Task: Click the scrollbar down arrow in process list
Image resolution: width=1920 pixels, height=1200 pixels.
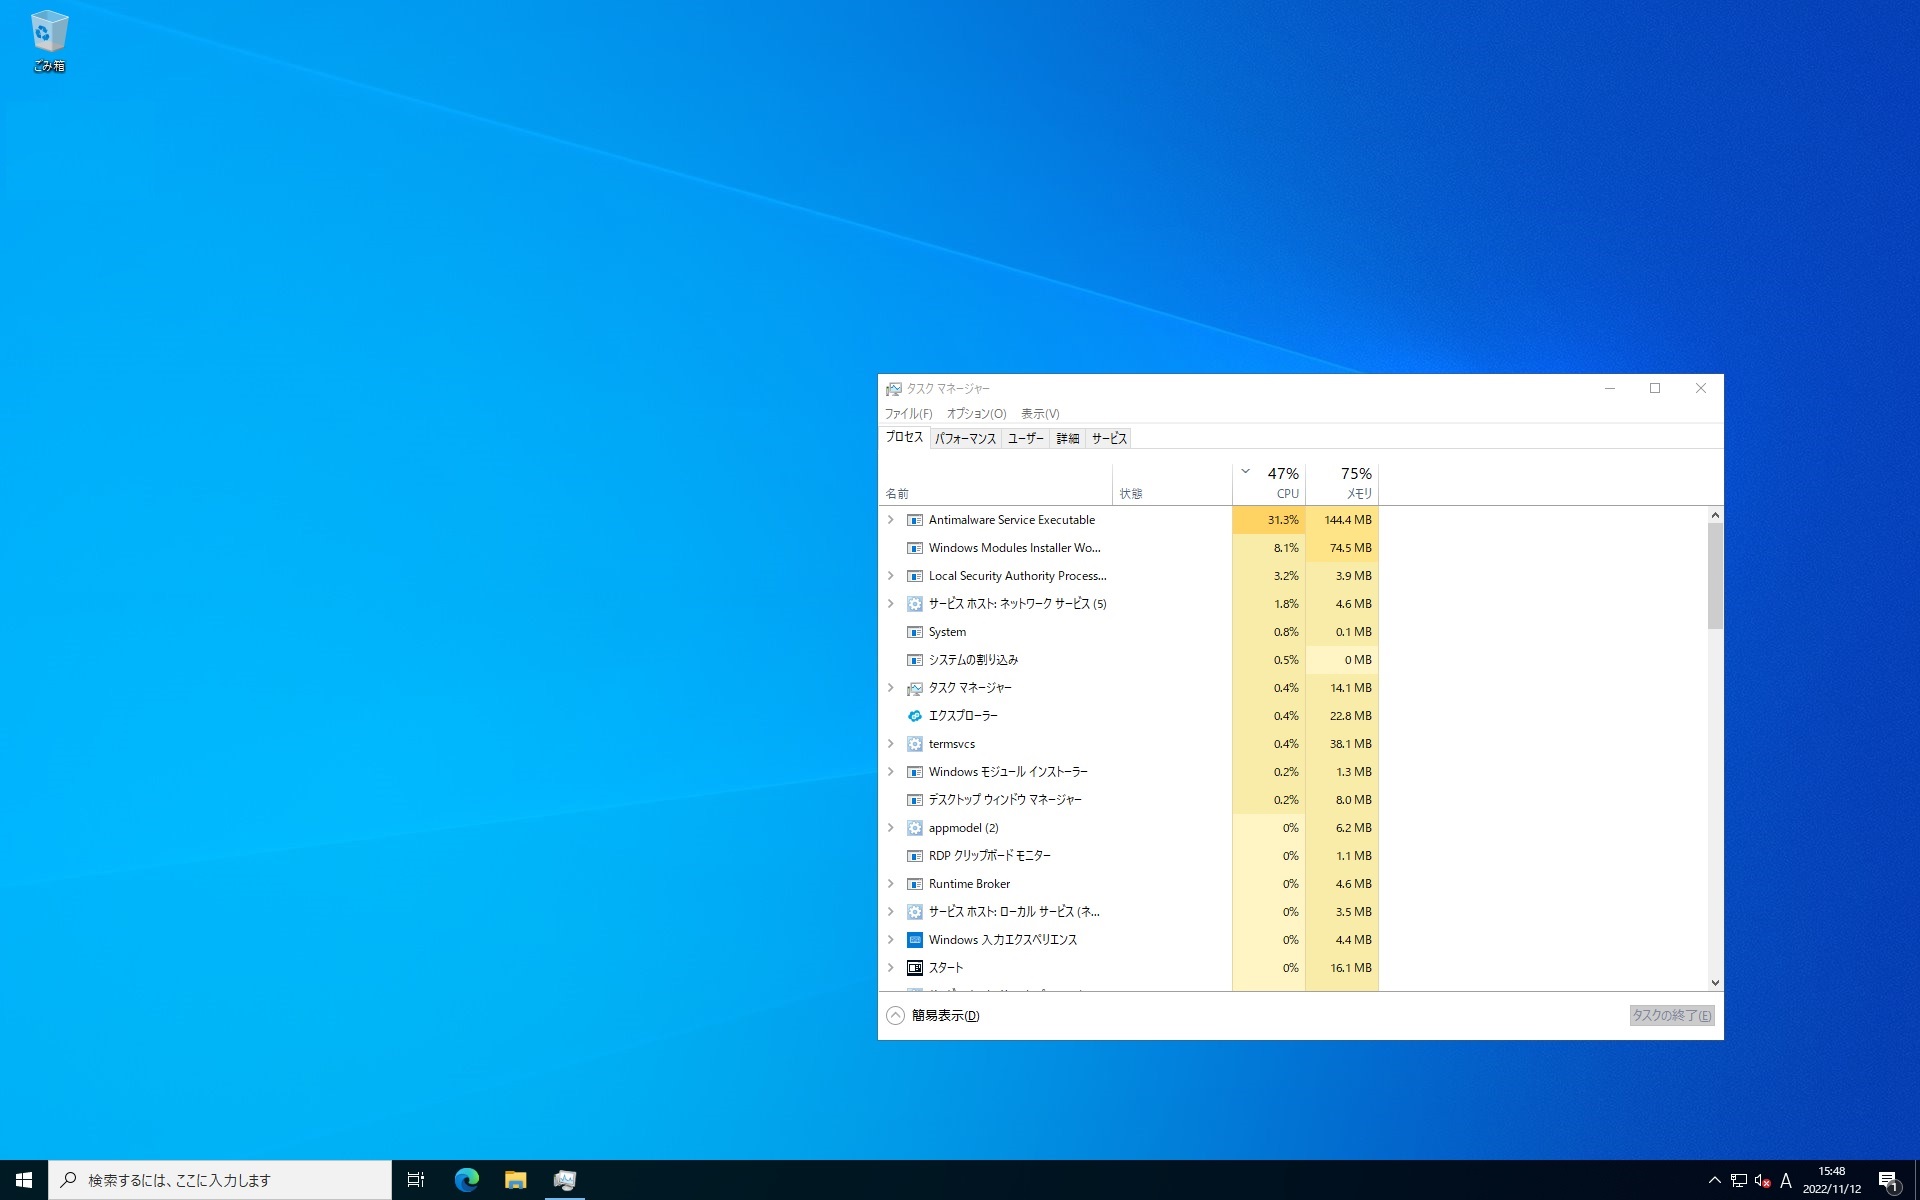Action: click(1715, 983)
